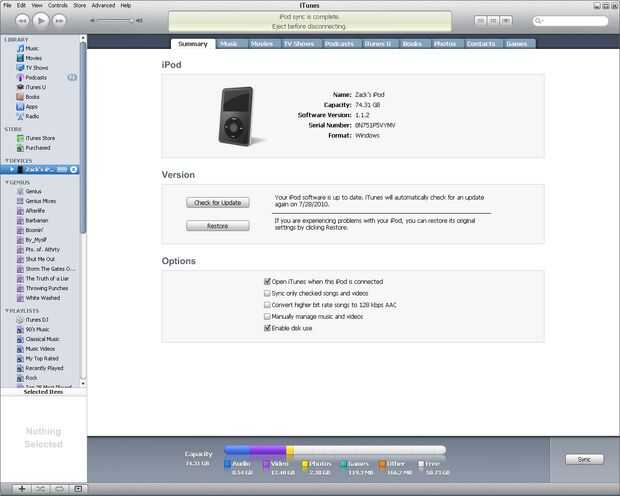Play the current track
Image resolution: width=620 pixels, height=496 pixels.
[x=41, y=20]
